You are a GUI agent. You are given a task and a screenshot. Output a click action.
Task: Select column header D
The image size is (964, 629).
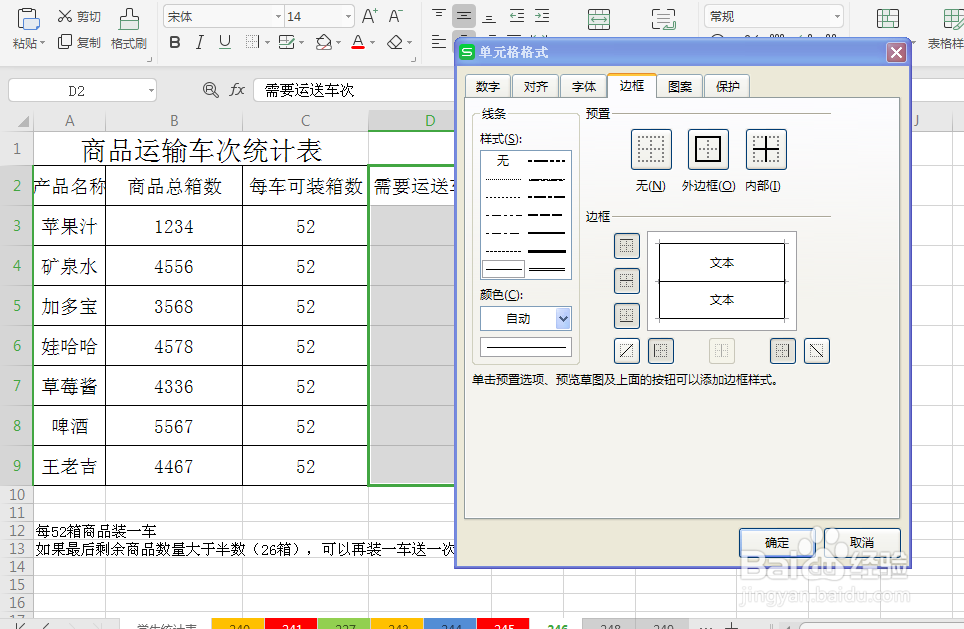click(430, 121)
